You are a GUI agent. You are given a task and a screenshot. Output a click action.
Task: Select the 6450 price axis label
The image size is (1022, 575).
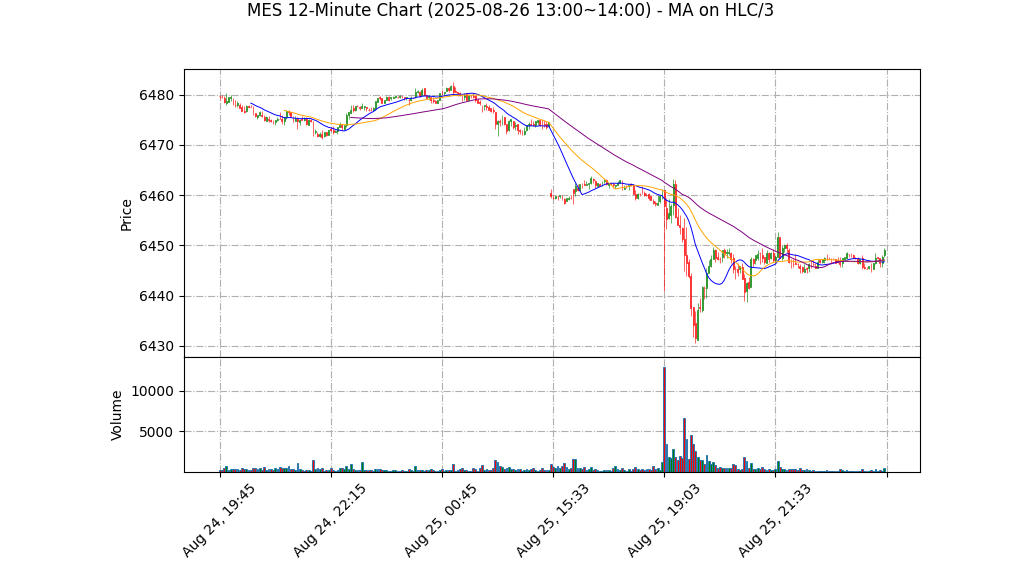156,246
